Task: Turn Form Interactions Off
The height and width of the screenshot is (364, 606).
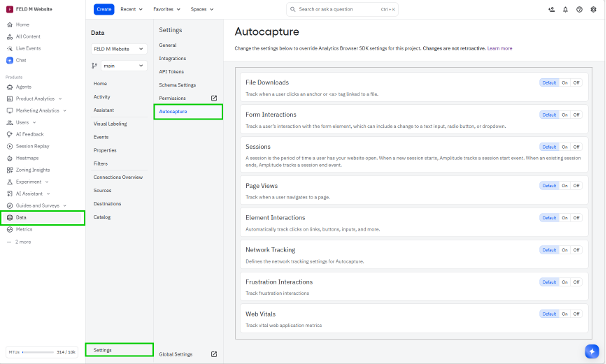Action: [576, 115]
